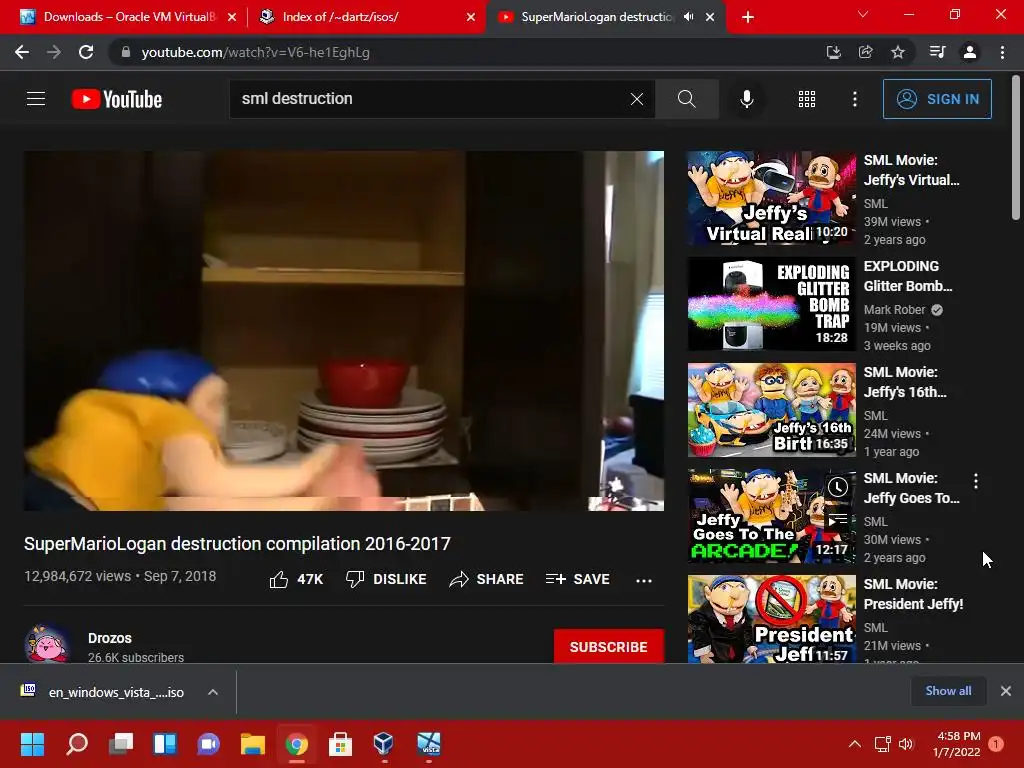Start voice search with the microphone icon
Image resolution: width=1024 pixels, height=768 pixels.
pos(746,99)
